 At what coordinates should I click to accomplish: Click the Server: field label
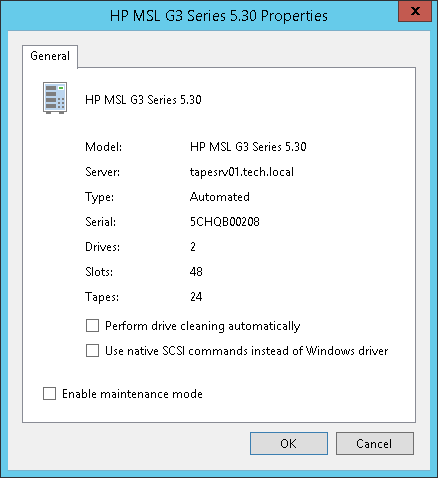102,172
